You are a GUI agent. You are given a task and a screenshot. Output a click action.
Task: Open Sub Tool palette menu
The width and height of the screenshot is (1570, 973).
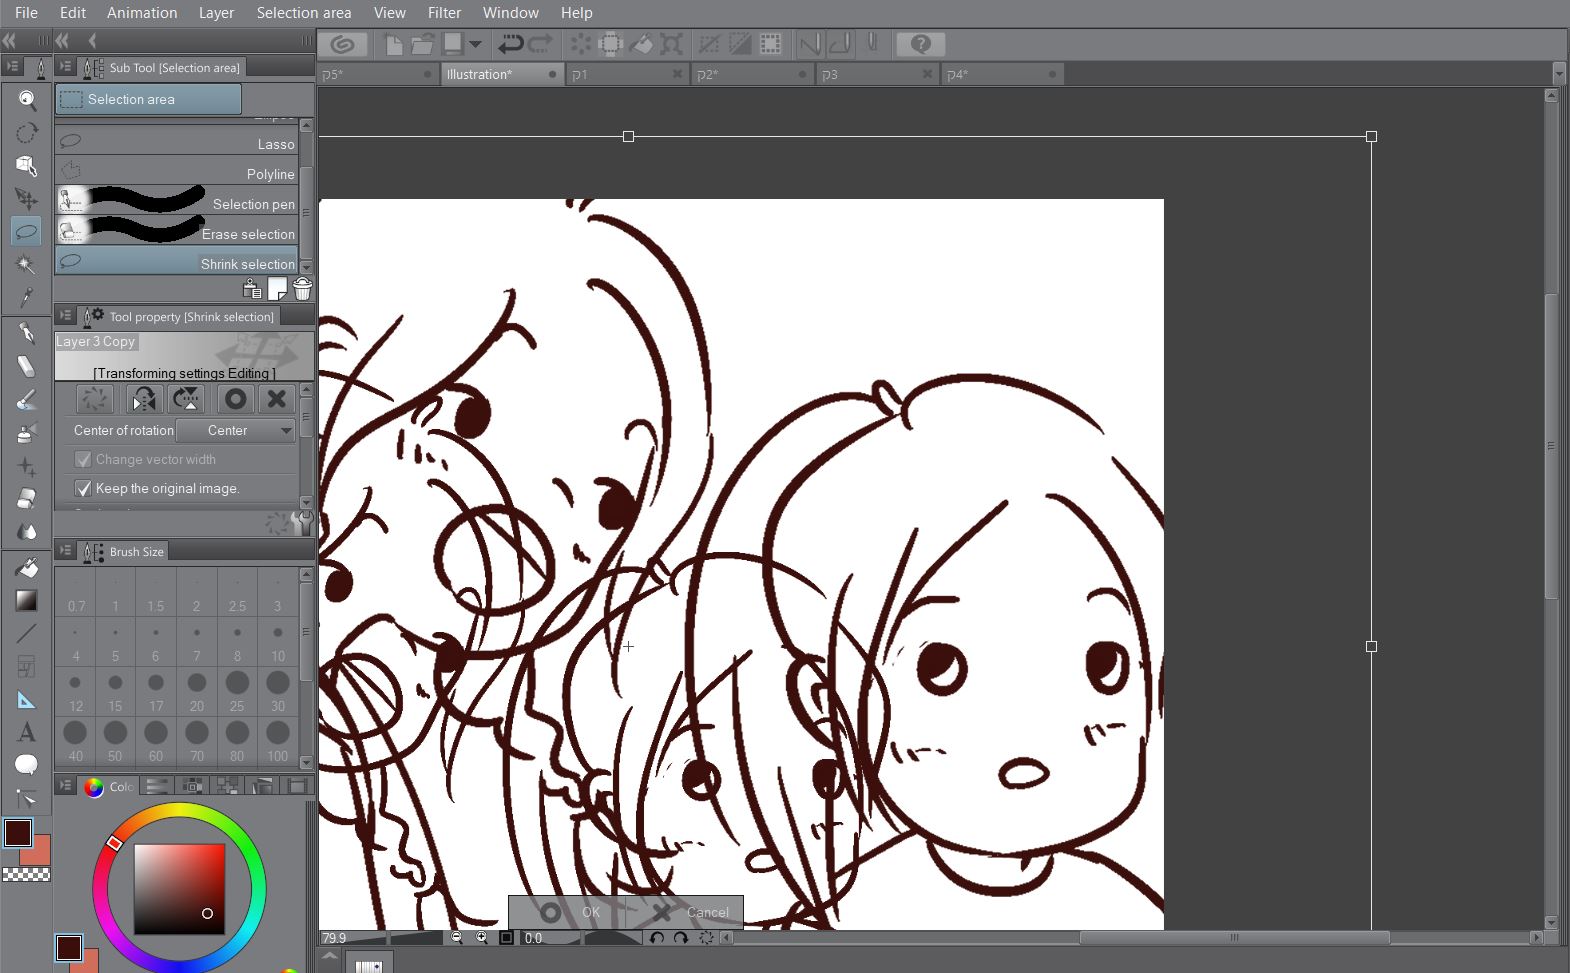[x=65, y=67]
